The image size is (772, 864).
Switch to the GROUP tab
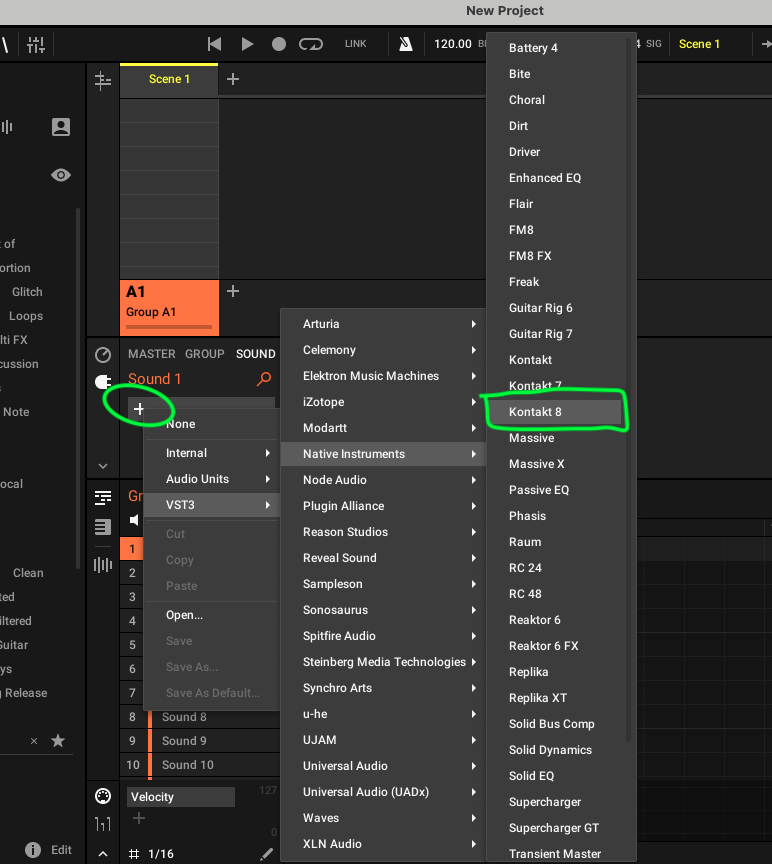(204, 354)
